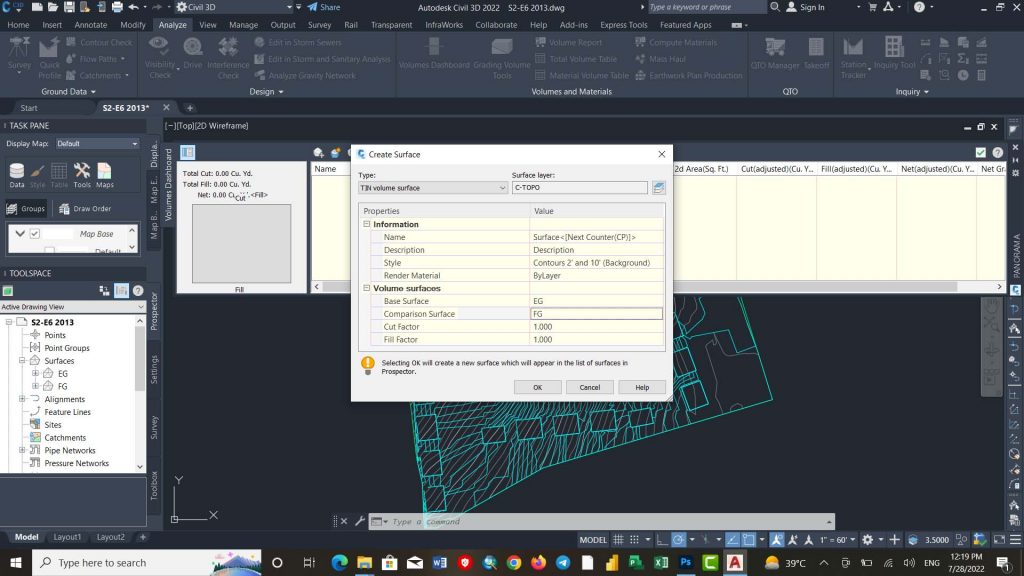Expand the FG surface node
This screenshot has height=576, width=1024.
pos(35,386)
